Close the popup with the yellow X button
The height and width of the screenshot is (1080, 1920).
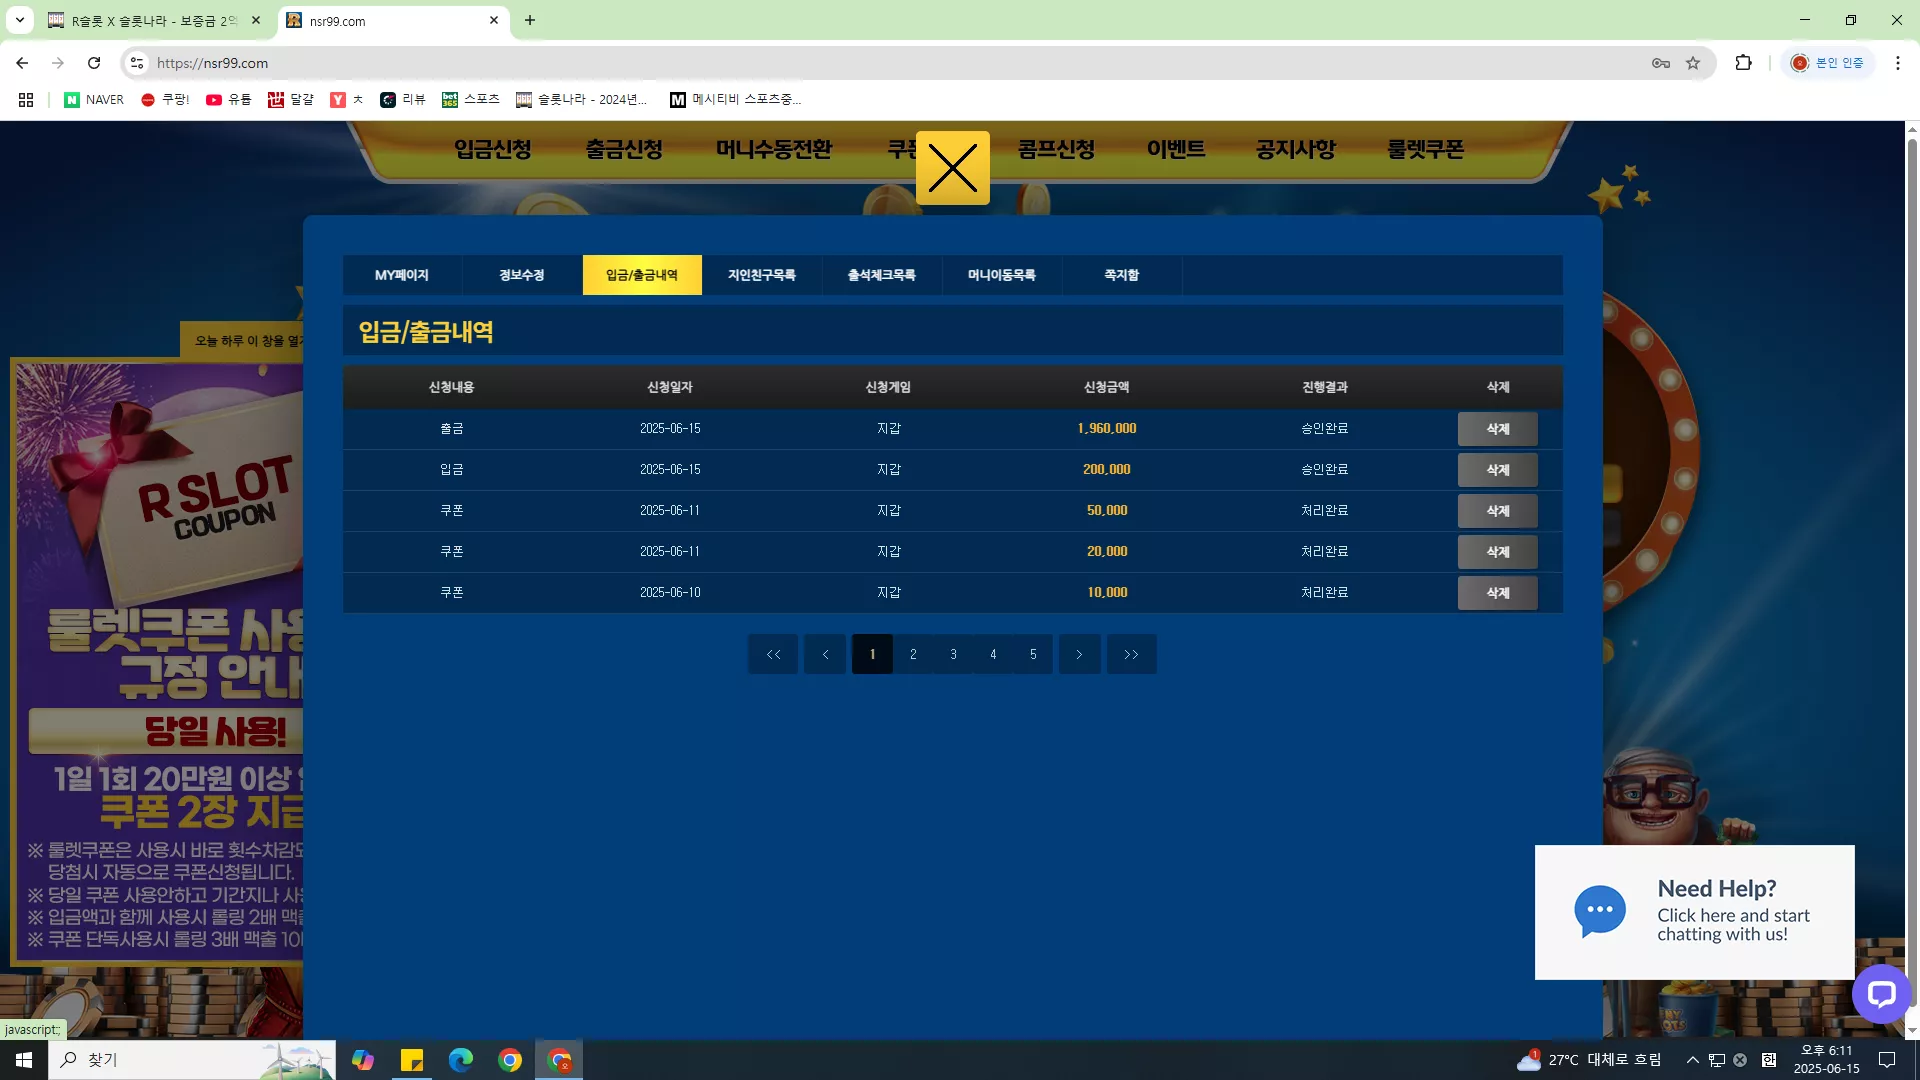pyautogui.click(x=952, y=168)
